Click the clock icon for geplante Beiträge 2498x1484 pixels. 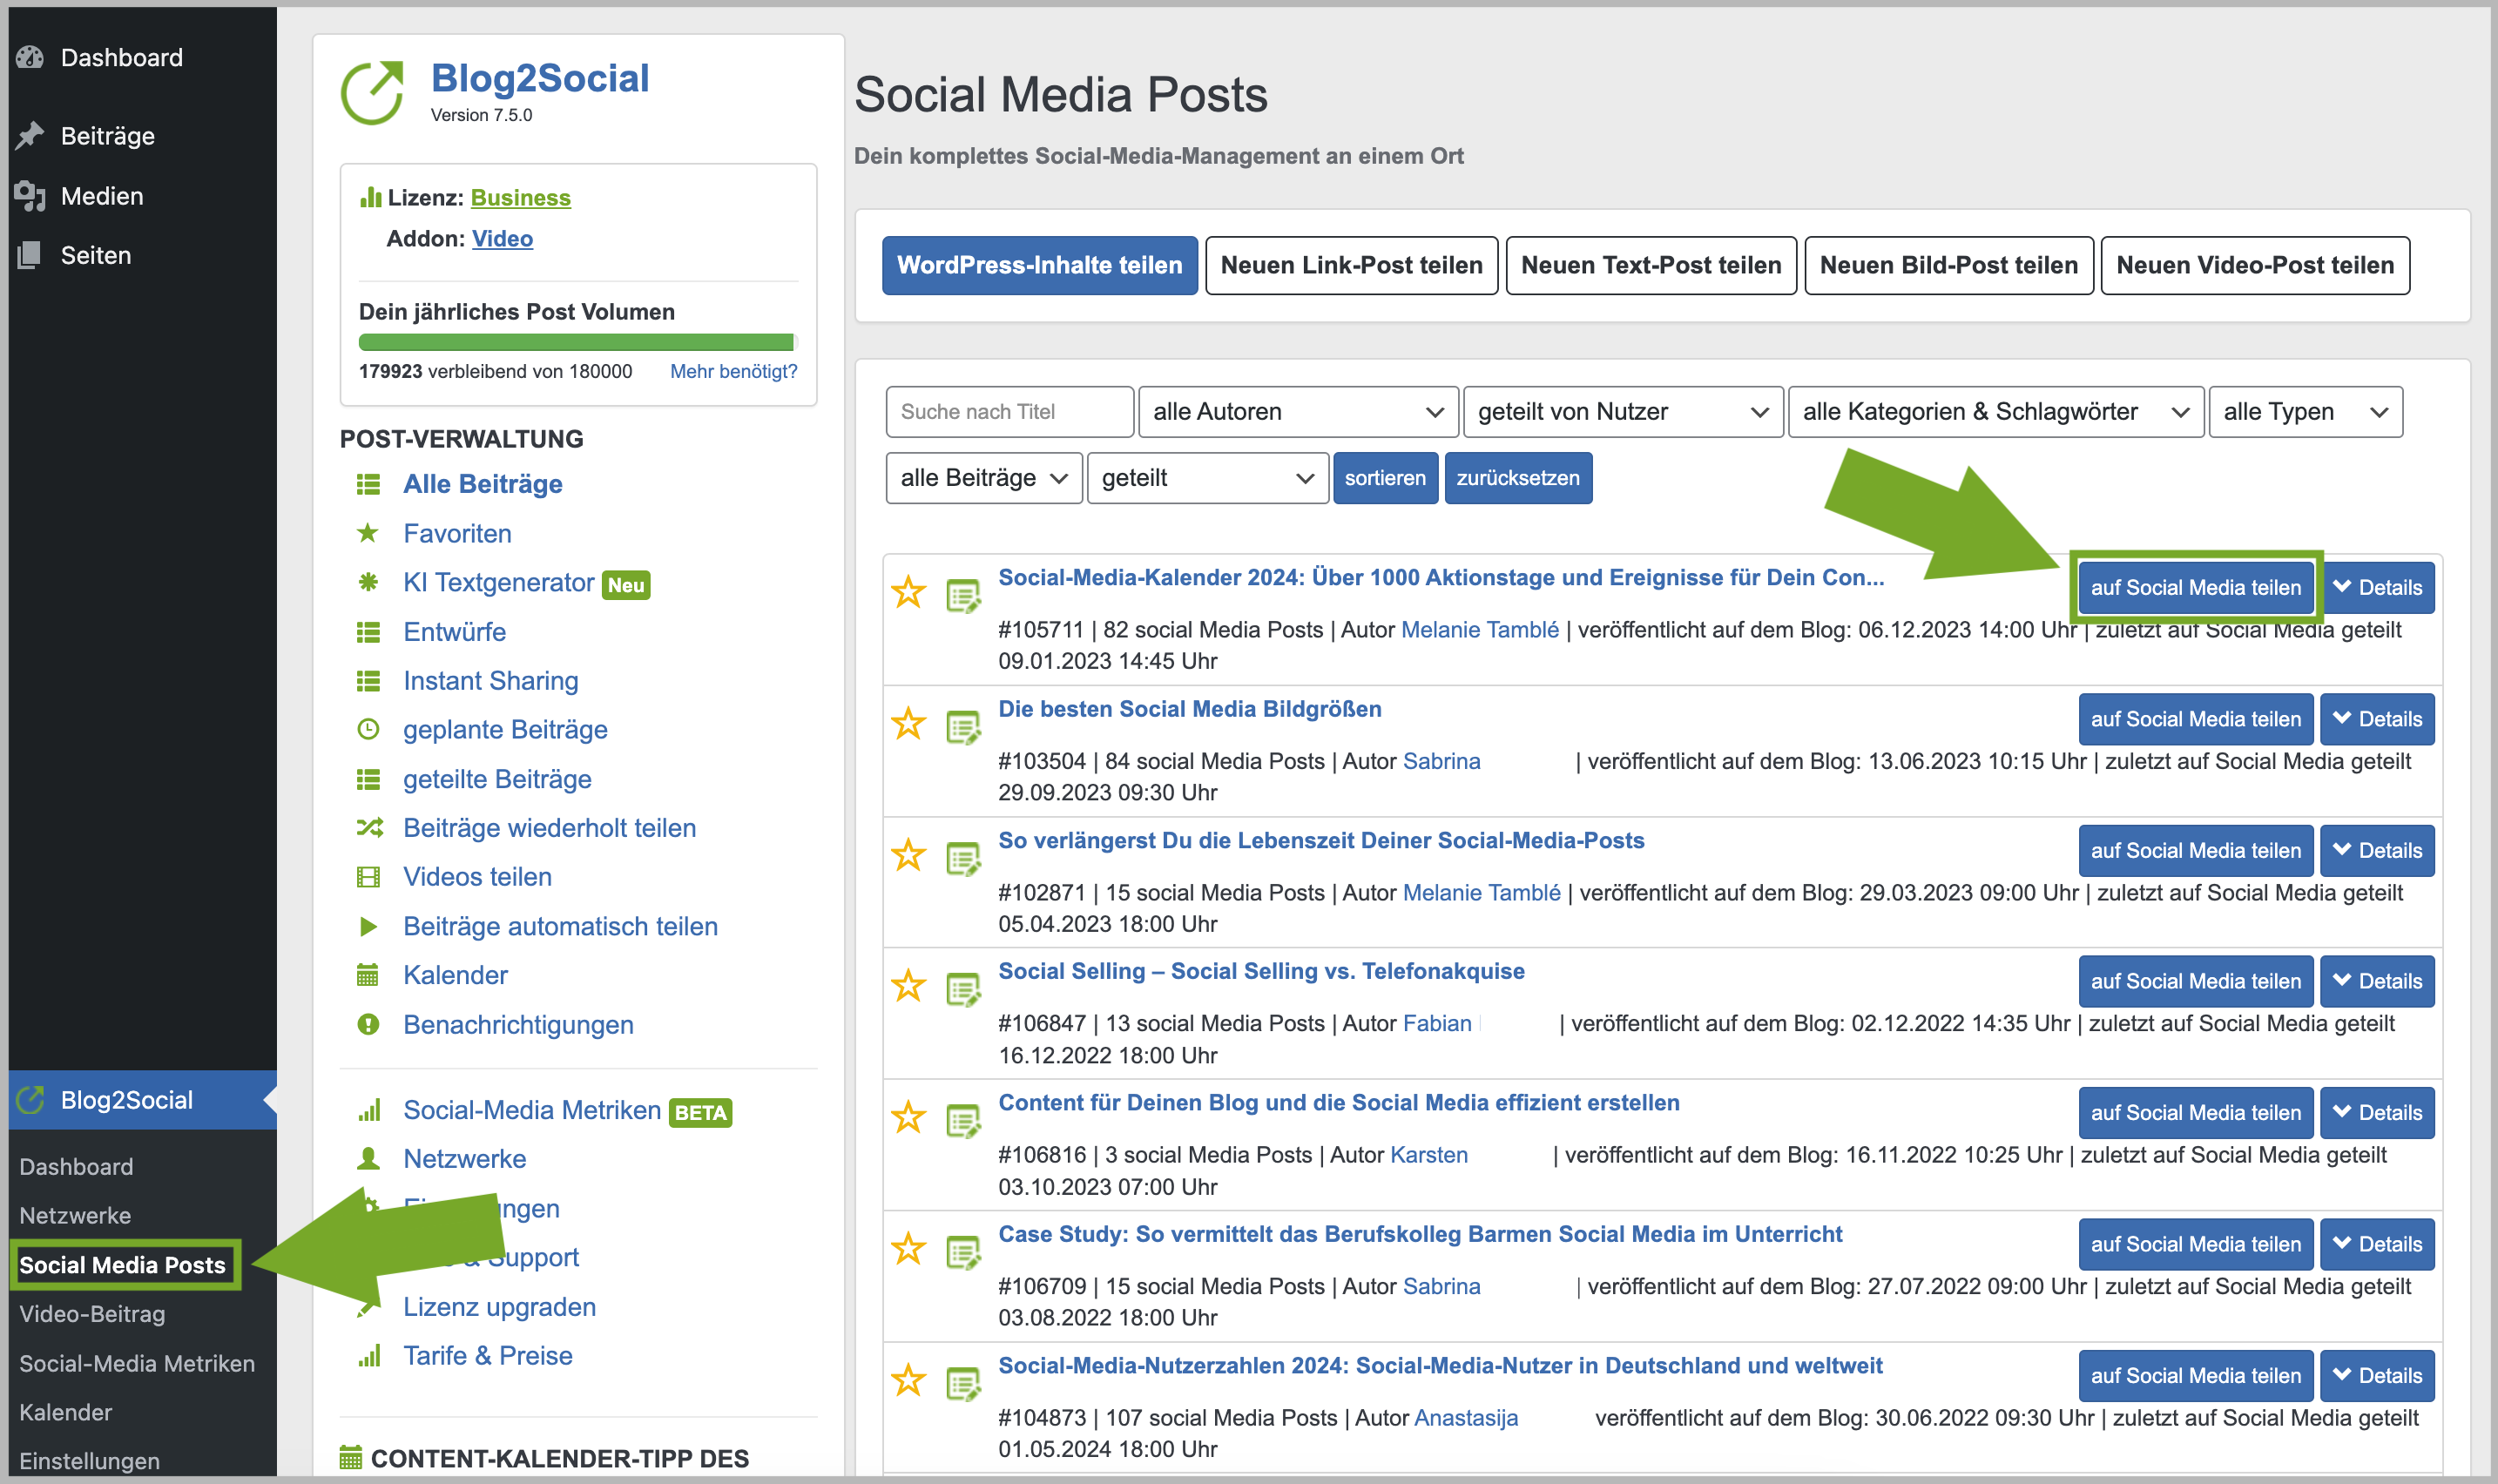[x=368, y=729]
